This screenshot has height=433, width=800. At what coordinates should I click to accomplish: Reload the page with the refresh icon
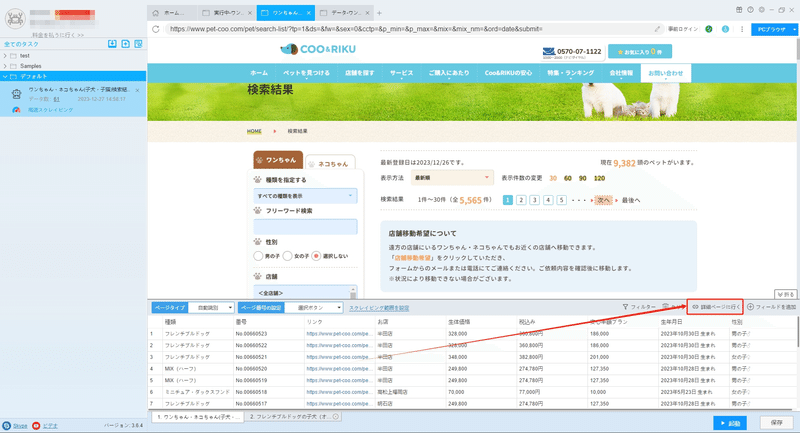pos(156,29)
